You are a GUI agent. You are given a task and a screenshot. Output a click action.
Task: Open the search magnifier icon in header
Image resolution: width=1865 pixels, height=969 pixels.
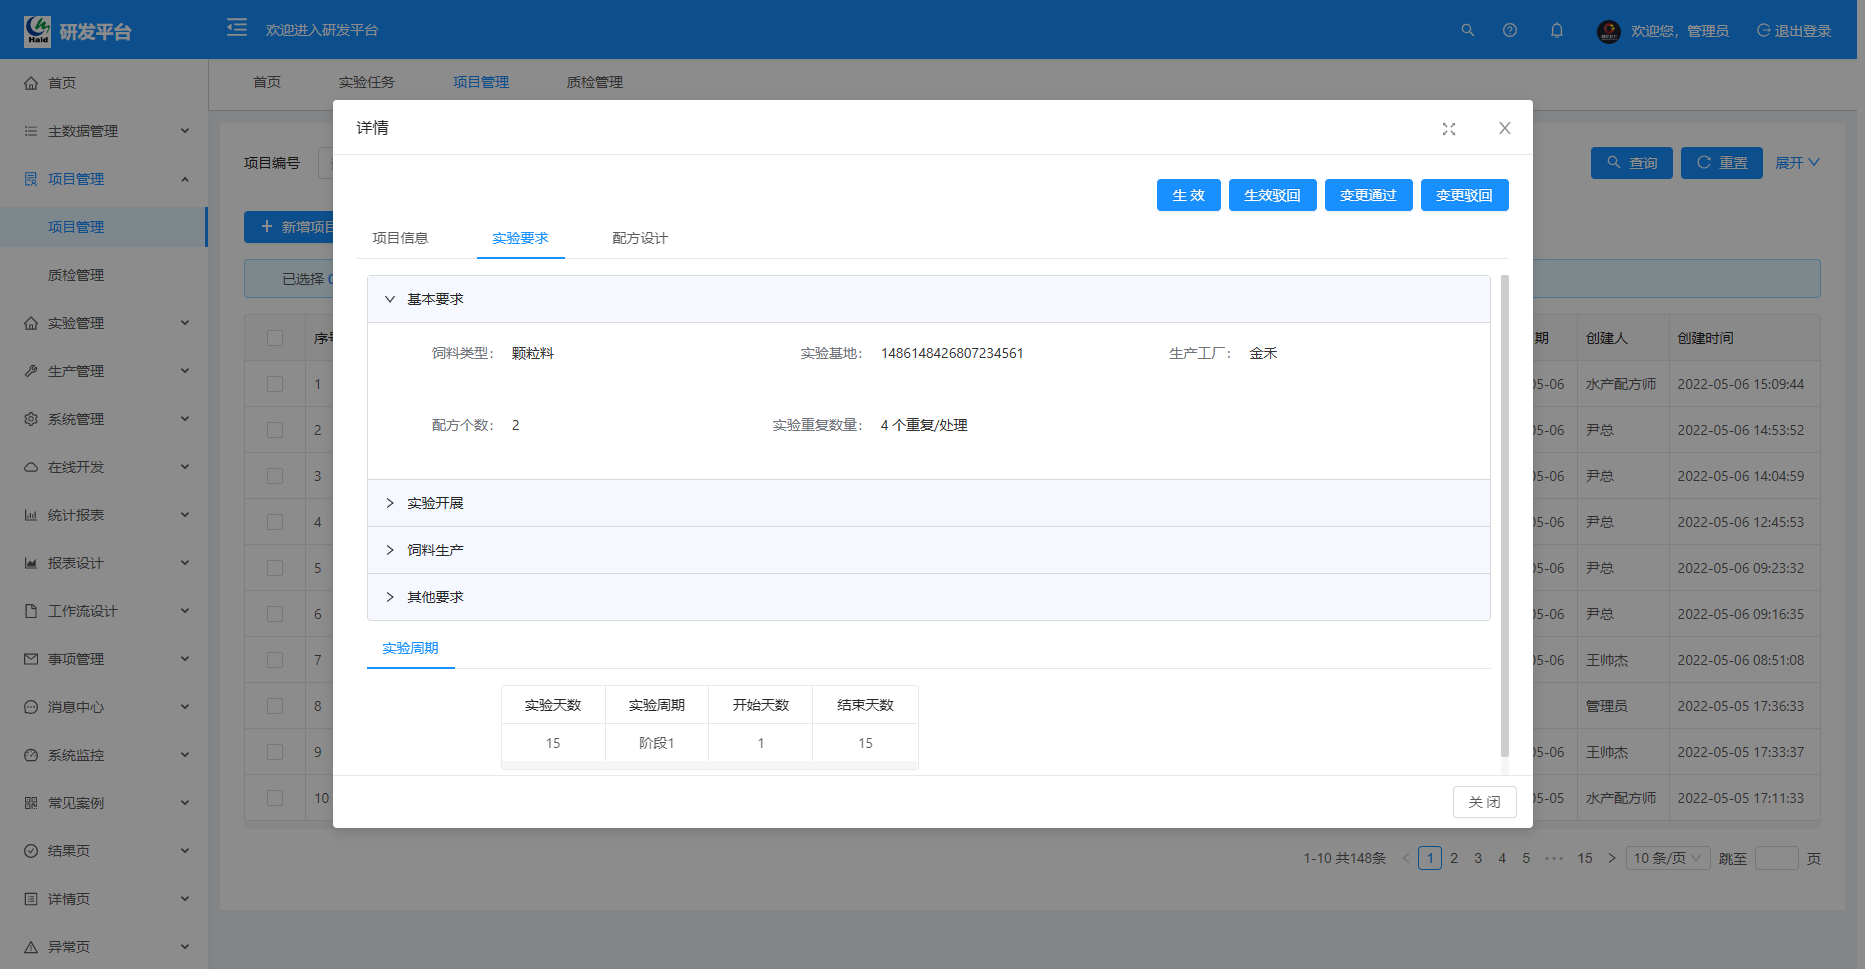(1468, 30)
